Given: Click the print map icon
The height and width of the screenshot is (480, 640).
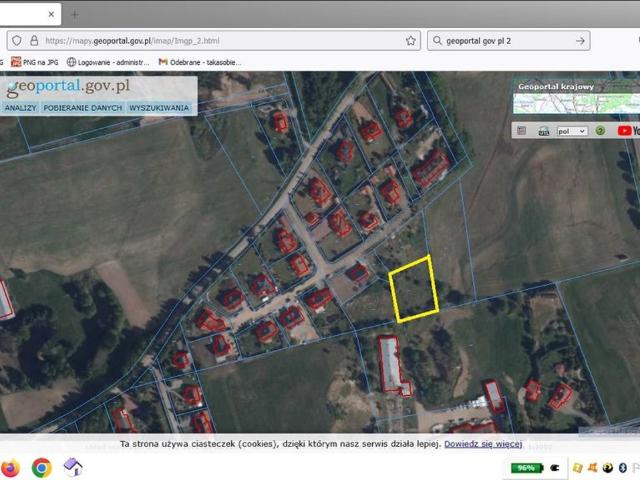Looking at the screenshot, I should (x=544, y=130).
